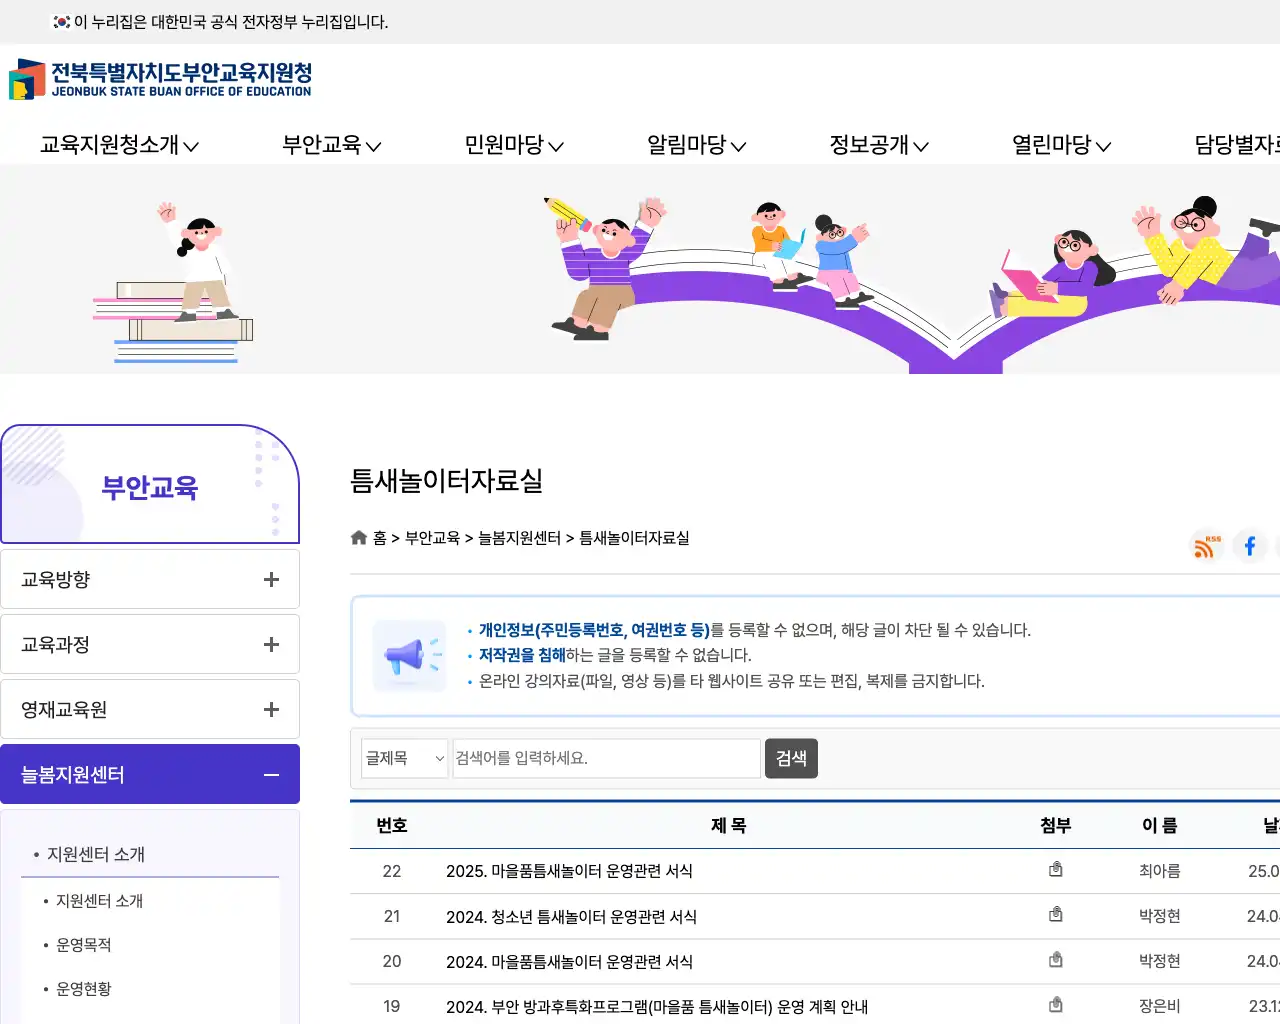Click the Facebook share icon
This screenshot has height=1024, width=1280.
[x=1249, y=545]
